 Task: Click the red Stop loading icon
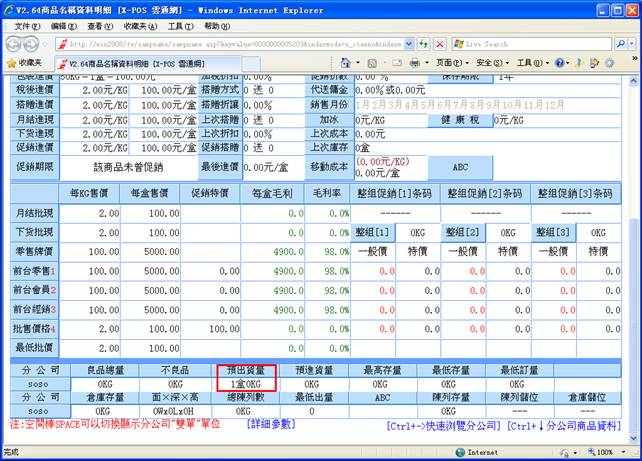coord(440,44)
